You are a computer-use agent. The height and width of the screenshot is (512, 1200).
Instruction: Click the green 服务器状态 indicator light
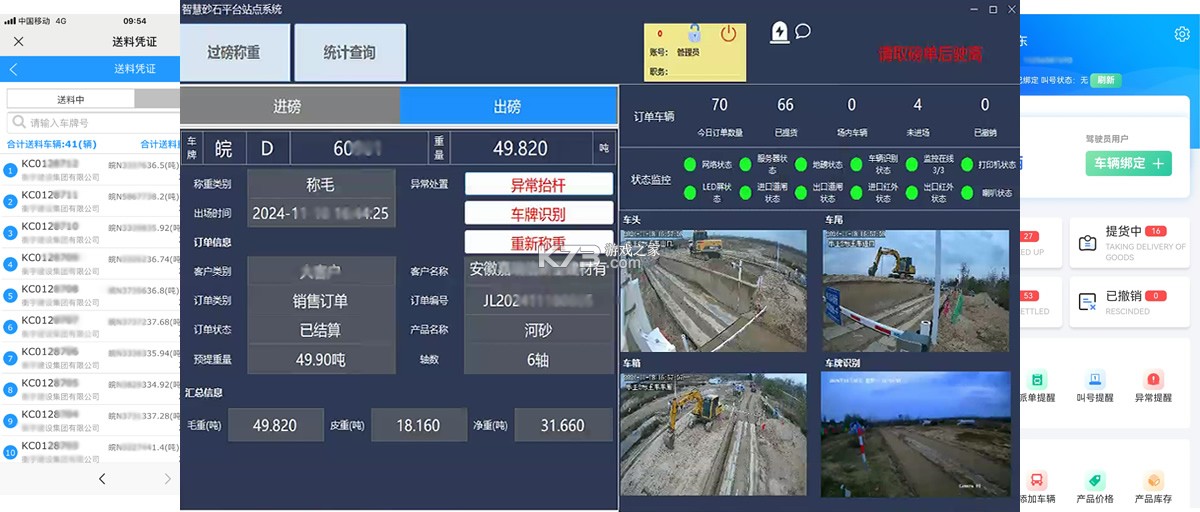[x=744, y=165]
